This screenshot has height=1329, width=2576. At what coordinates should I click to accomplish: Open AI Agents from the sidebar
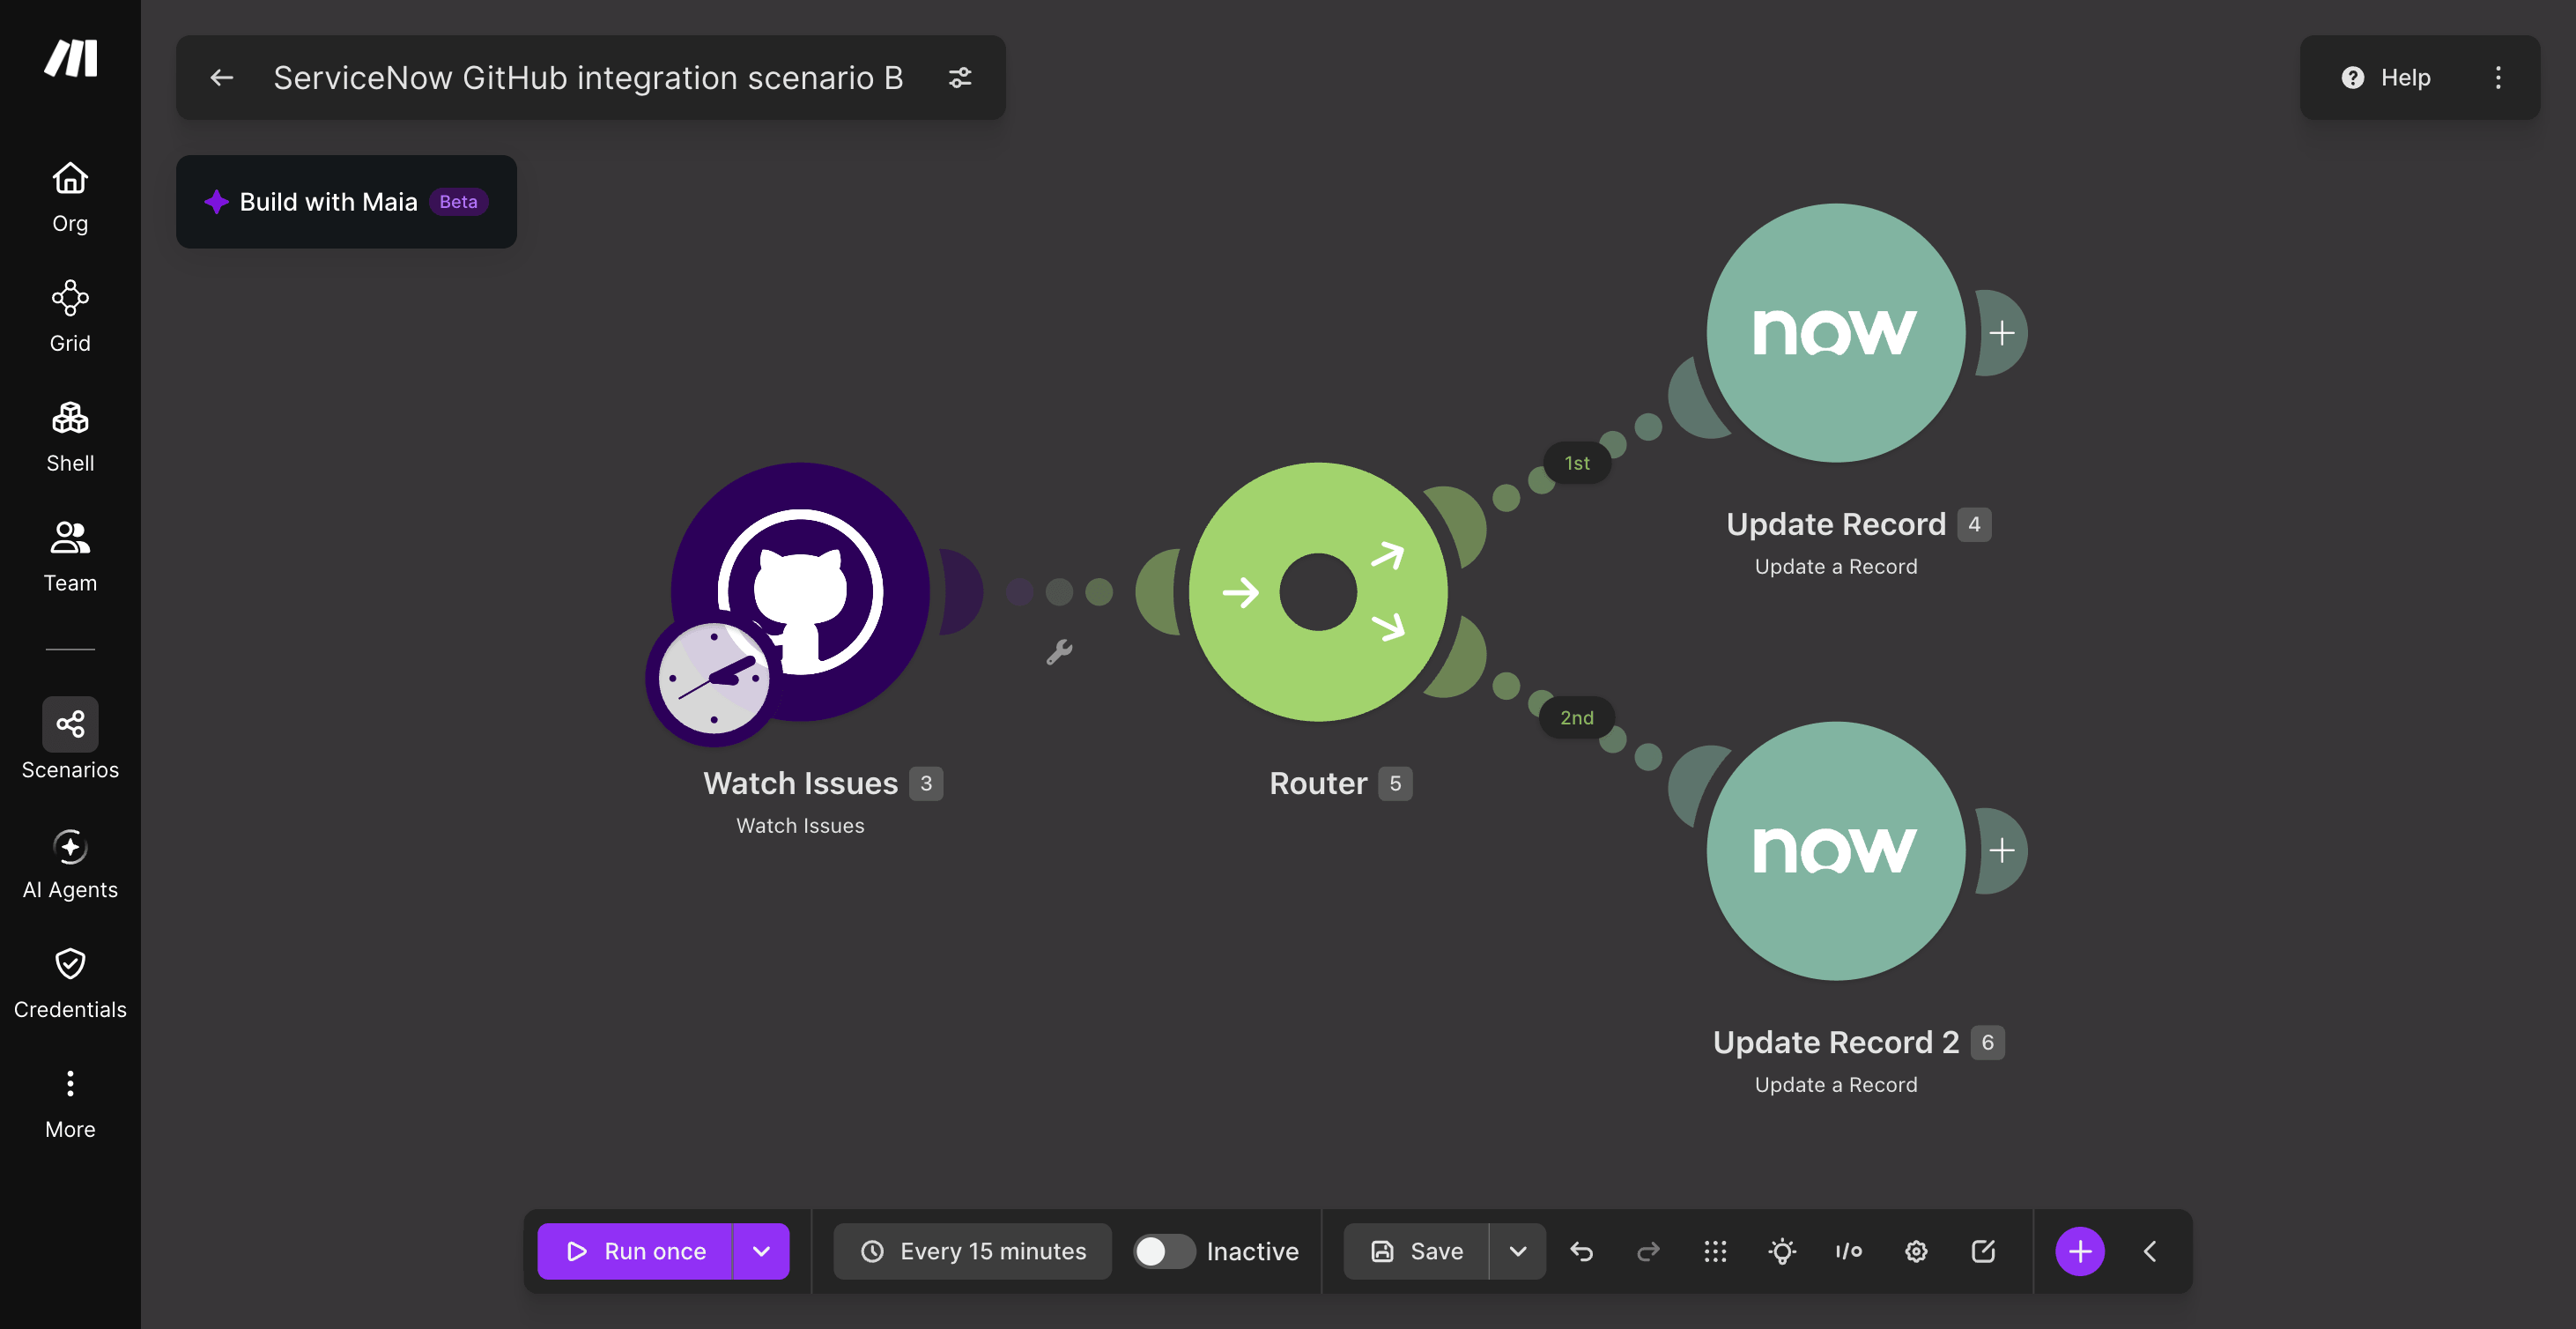70,865
